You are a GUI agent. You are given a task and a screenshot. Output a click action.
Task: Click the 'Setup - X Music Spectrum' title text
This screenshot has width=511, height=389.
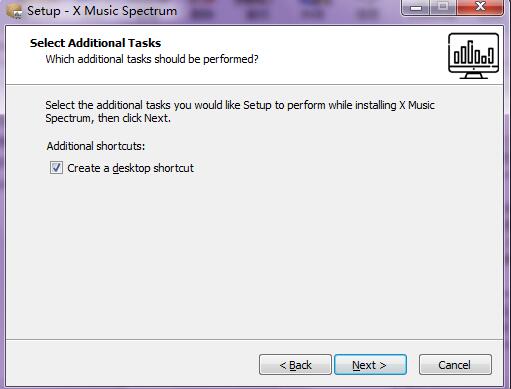pos(102,11)
